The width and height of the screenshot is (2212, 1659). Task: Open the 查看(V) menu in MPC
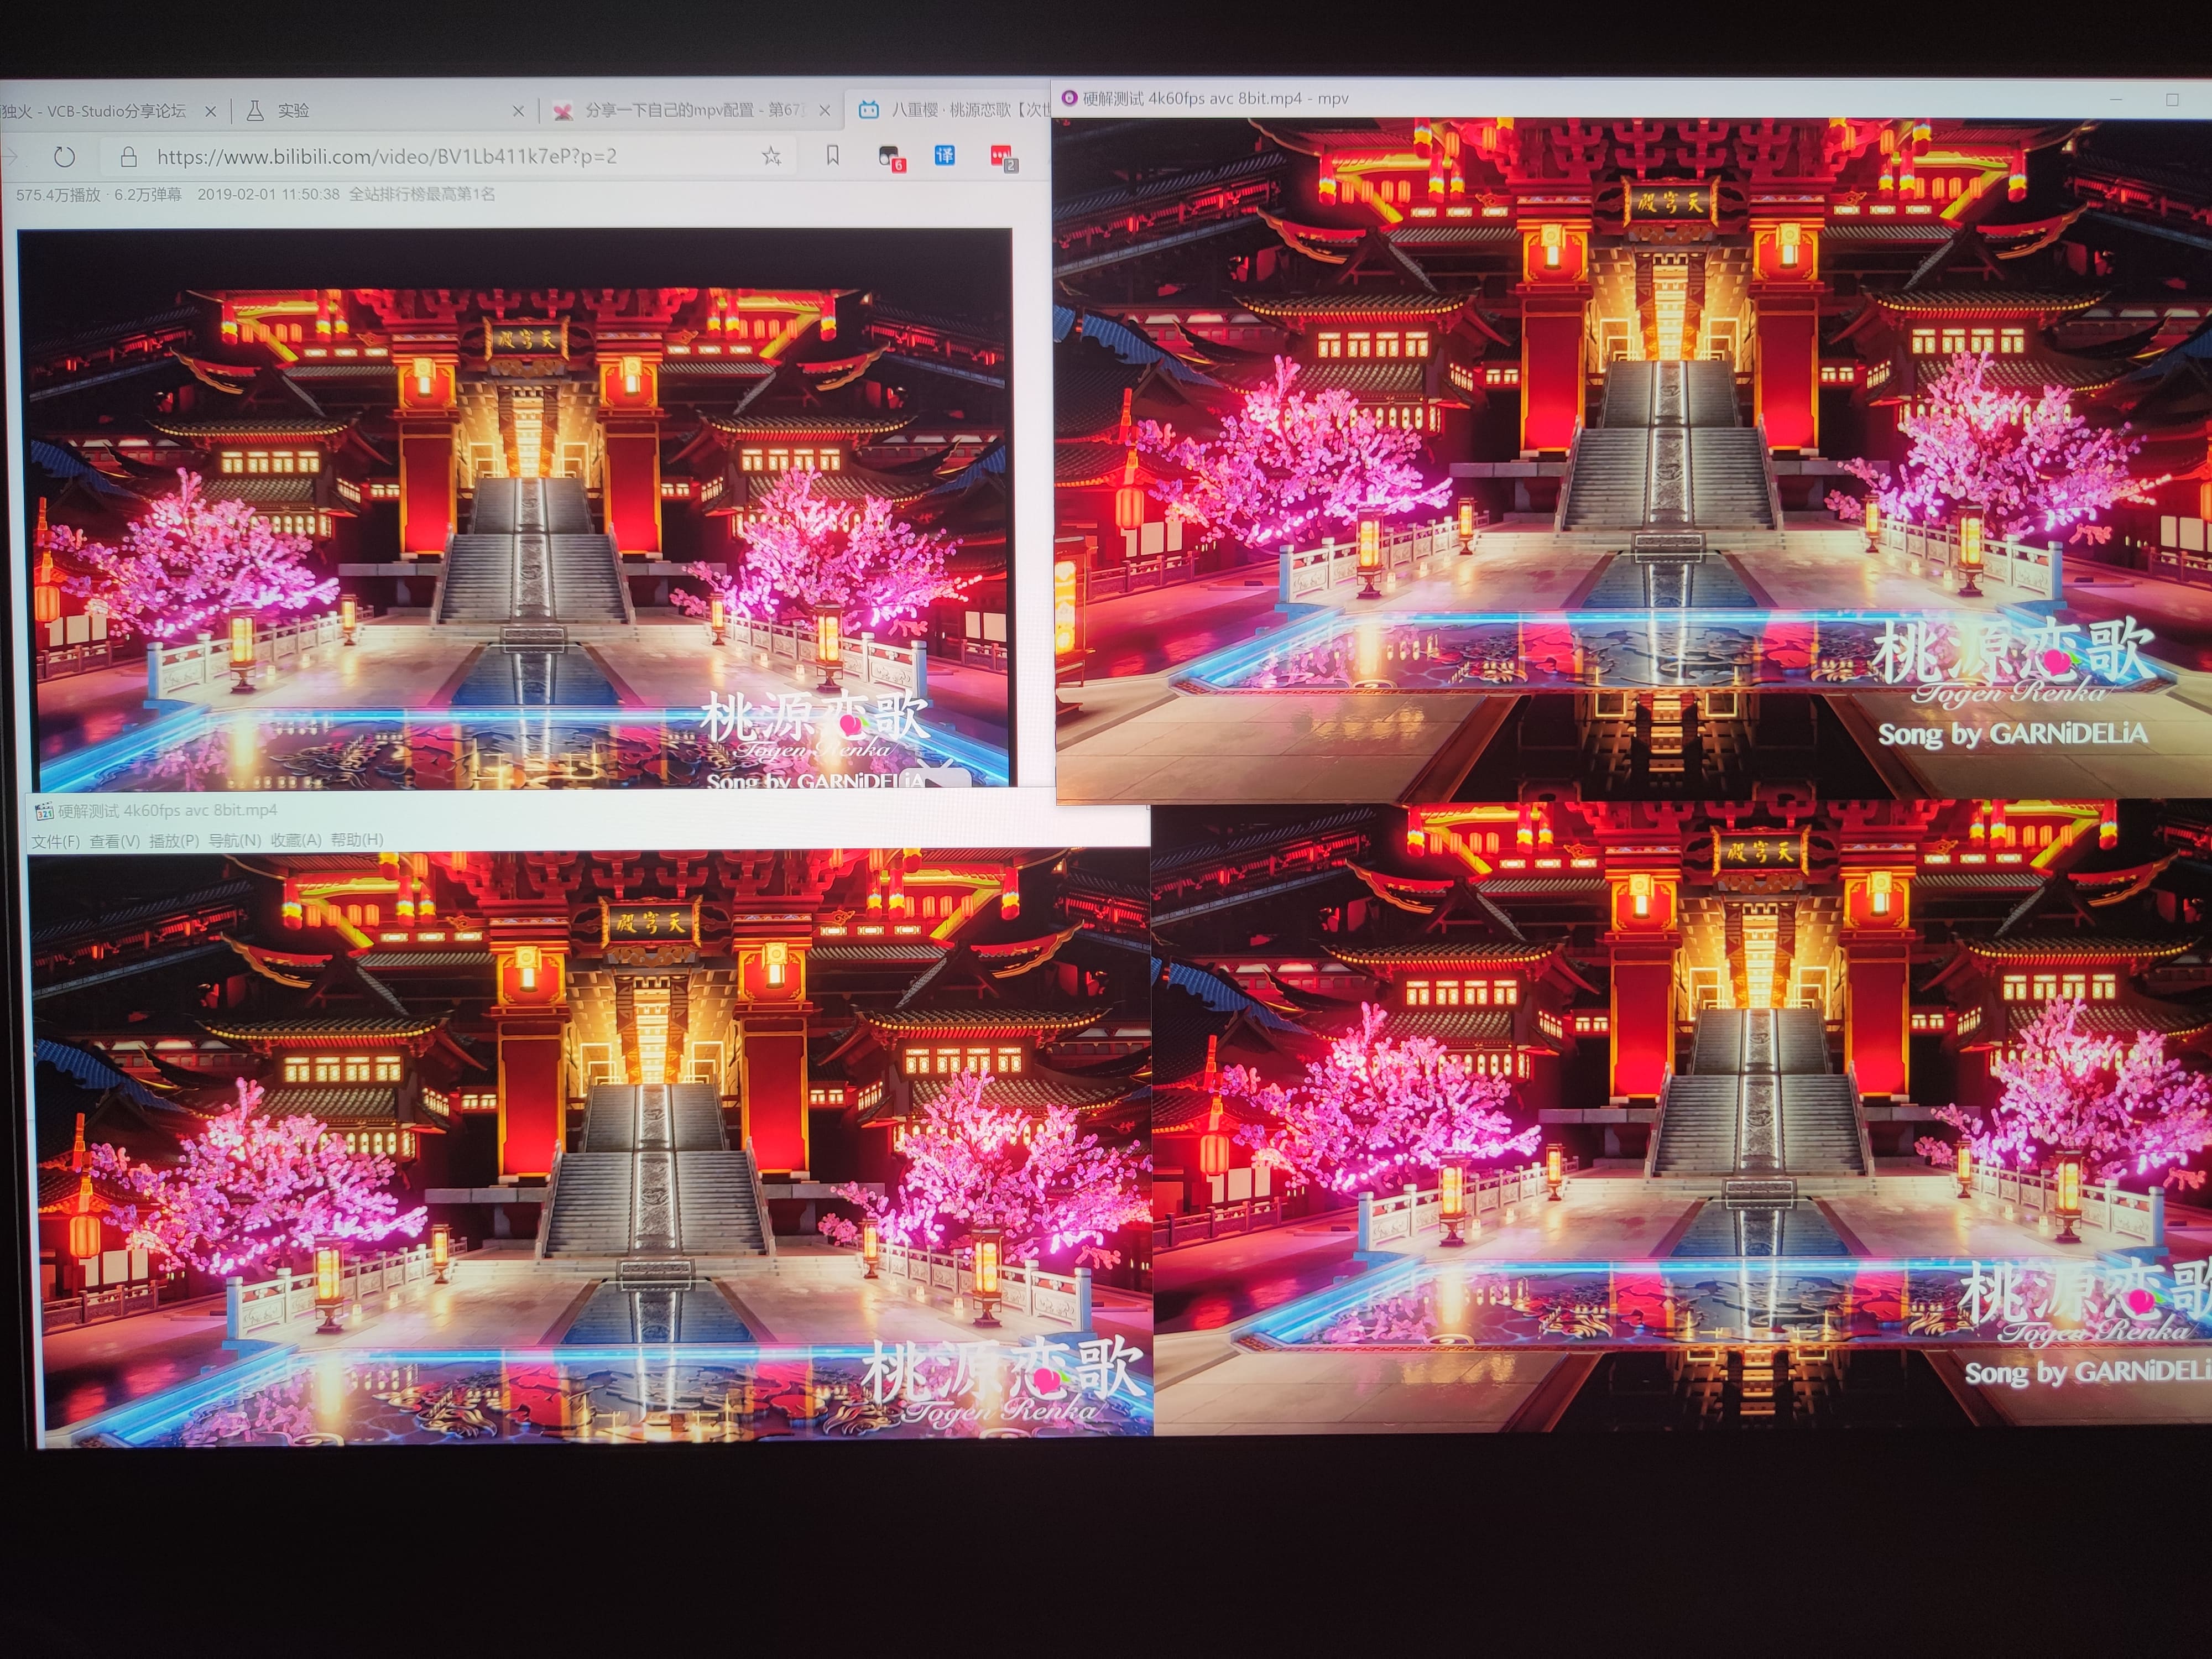[x=115, y=841]
